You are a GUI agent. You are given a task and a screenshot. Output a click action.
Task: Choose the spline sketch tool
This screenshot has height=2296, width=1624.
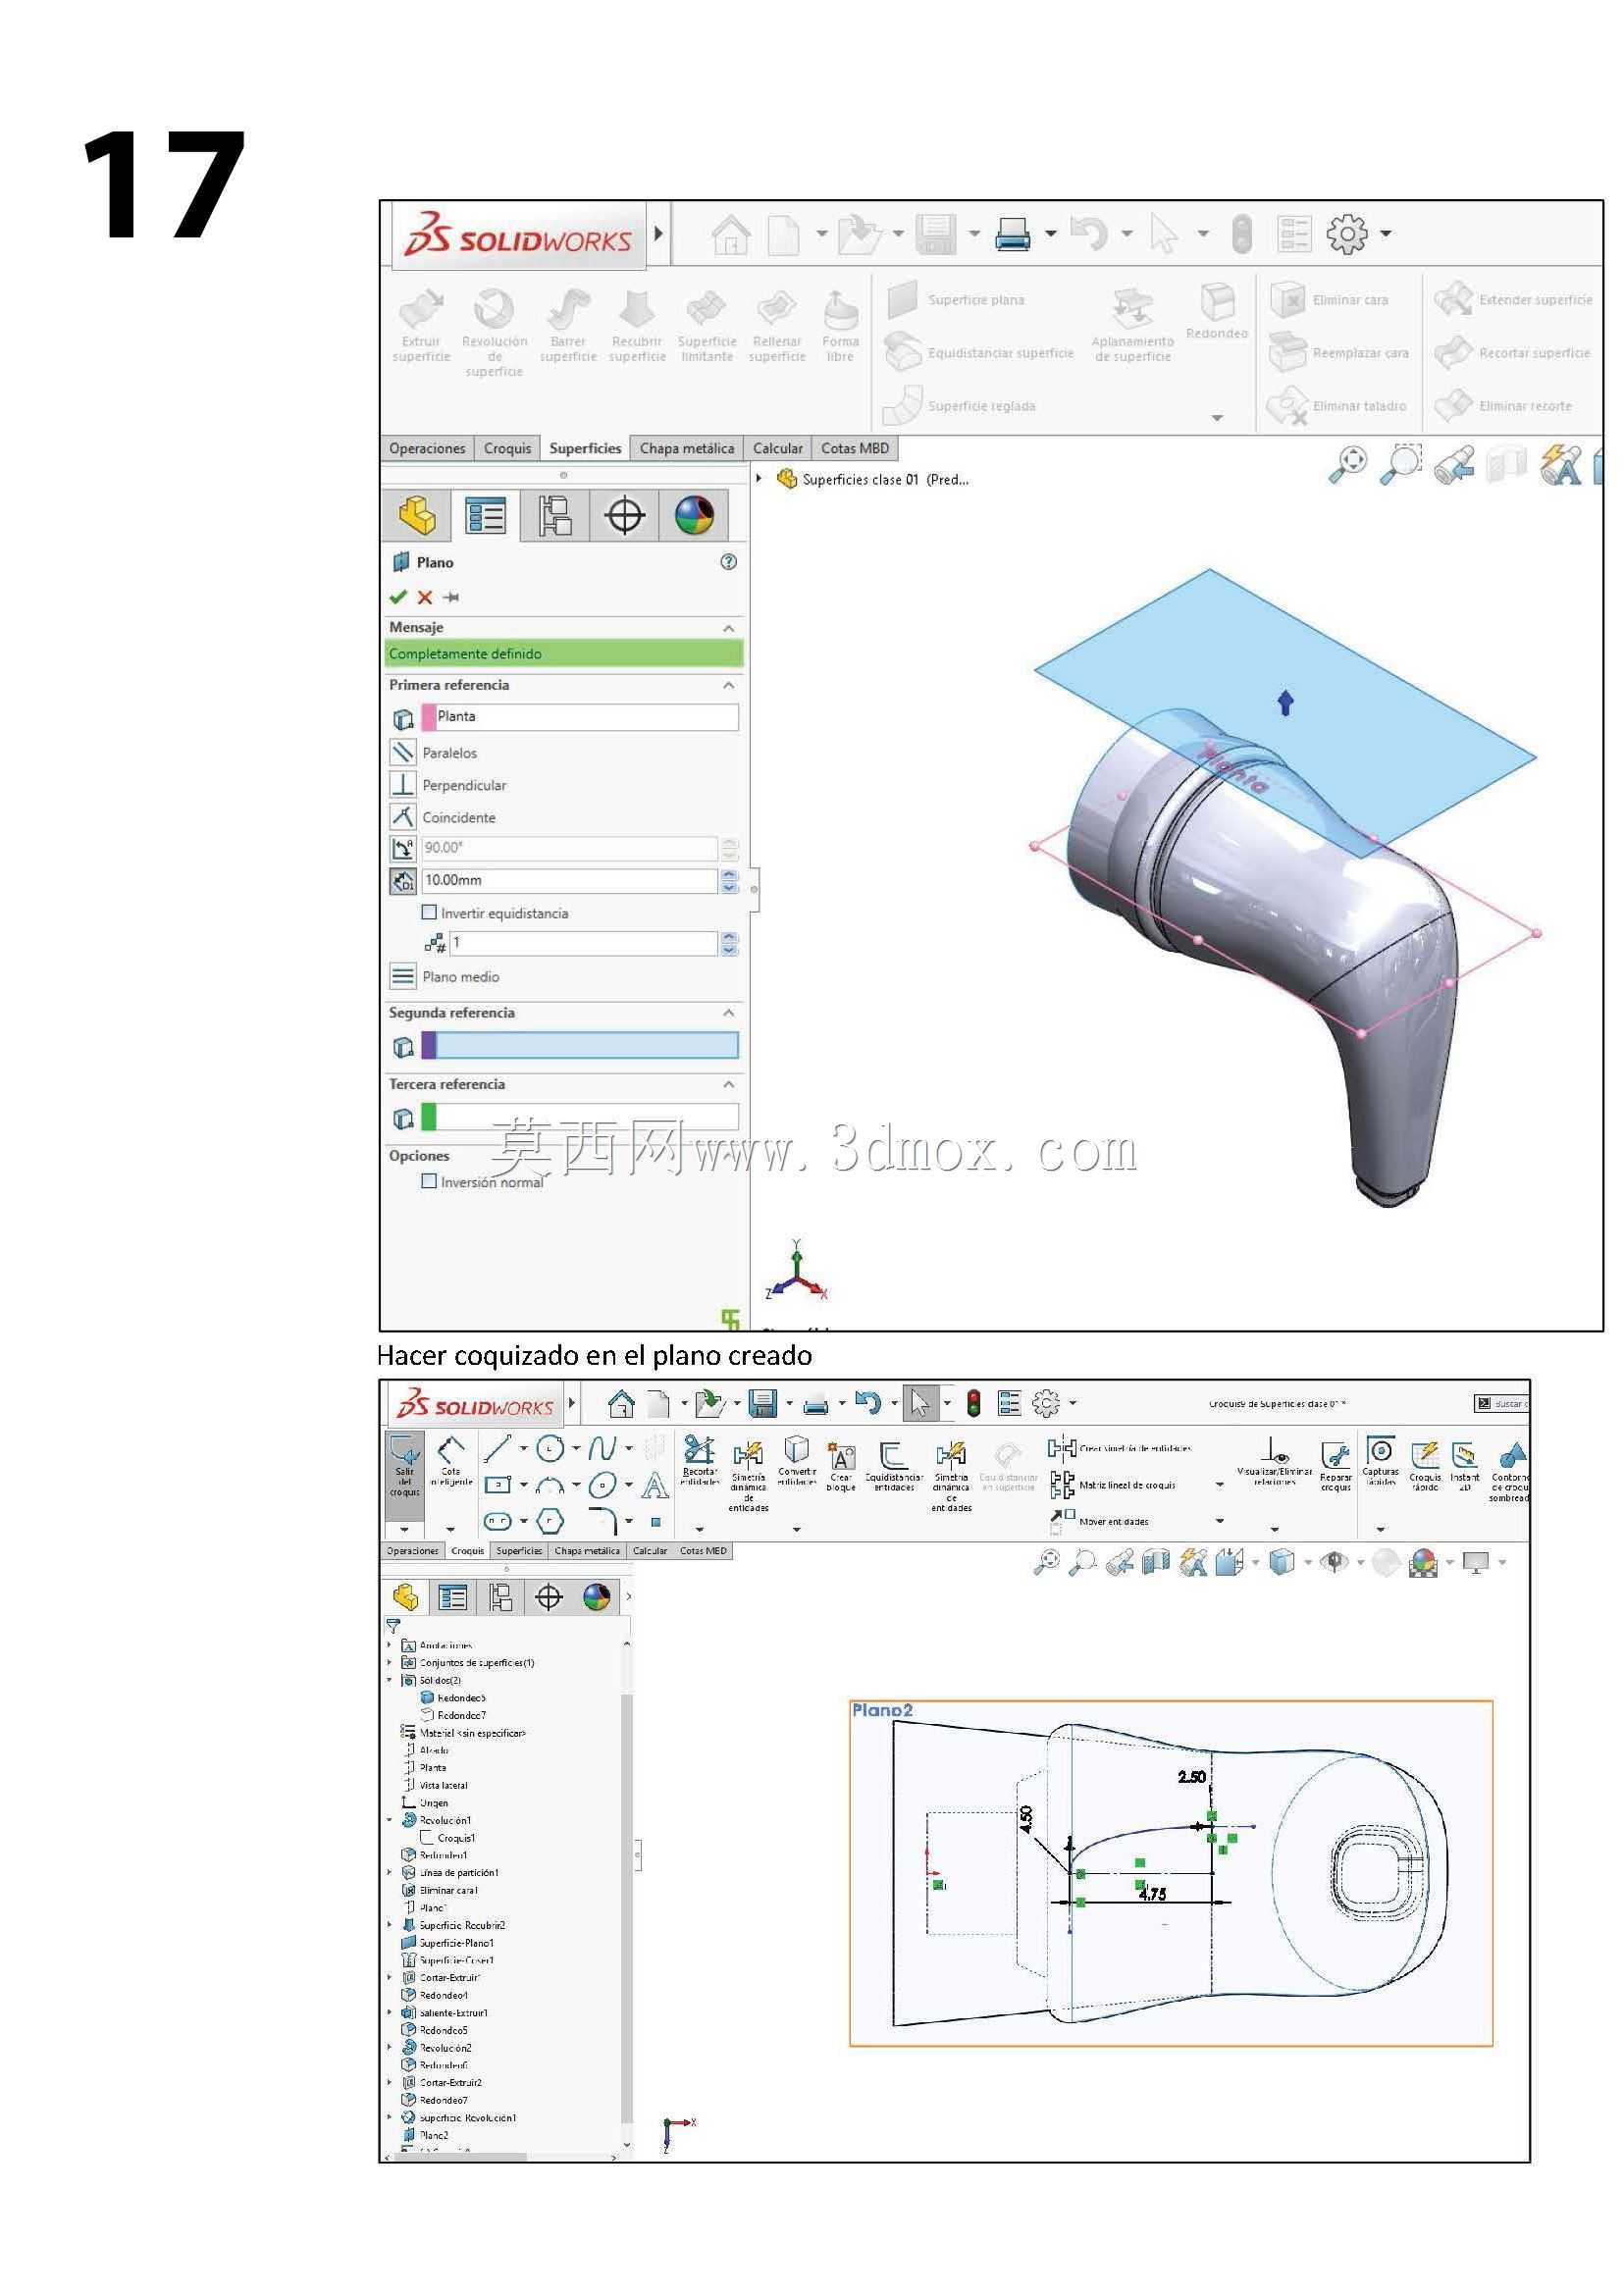(602, 1448)
